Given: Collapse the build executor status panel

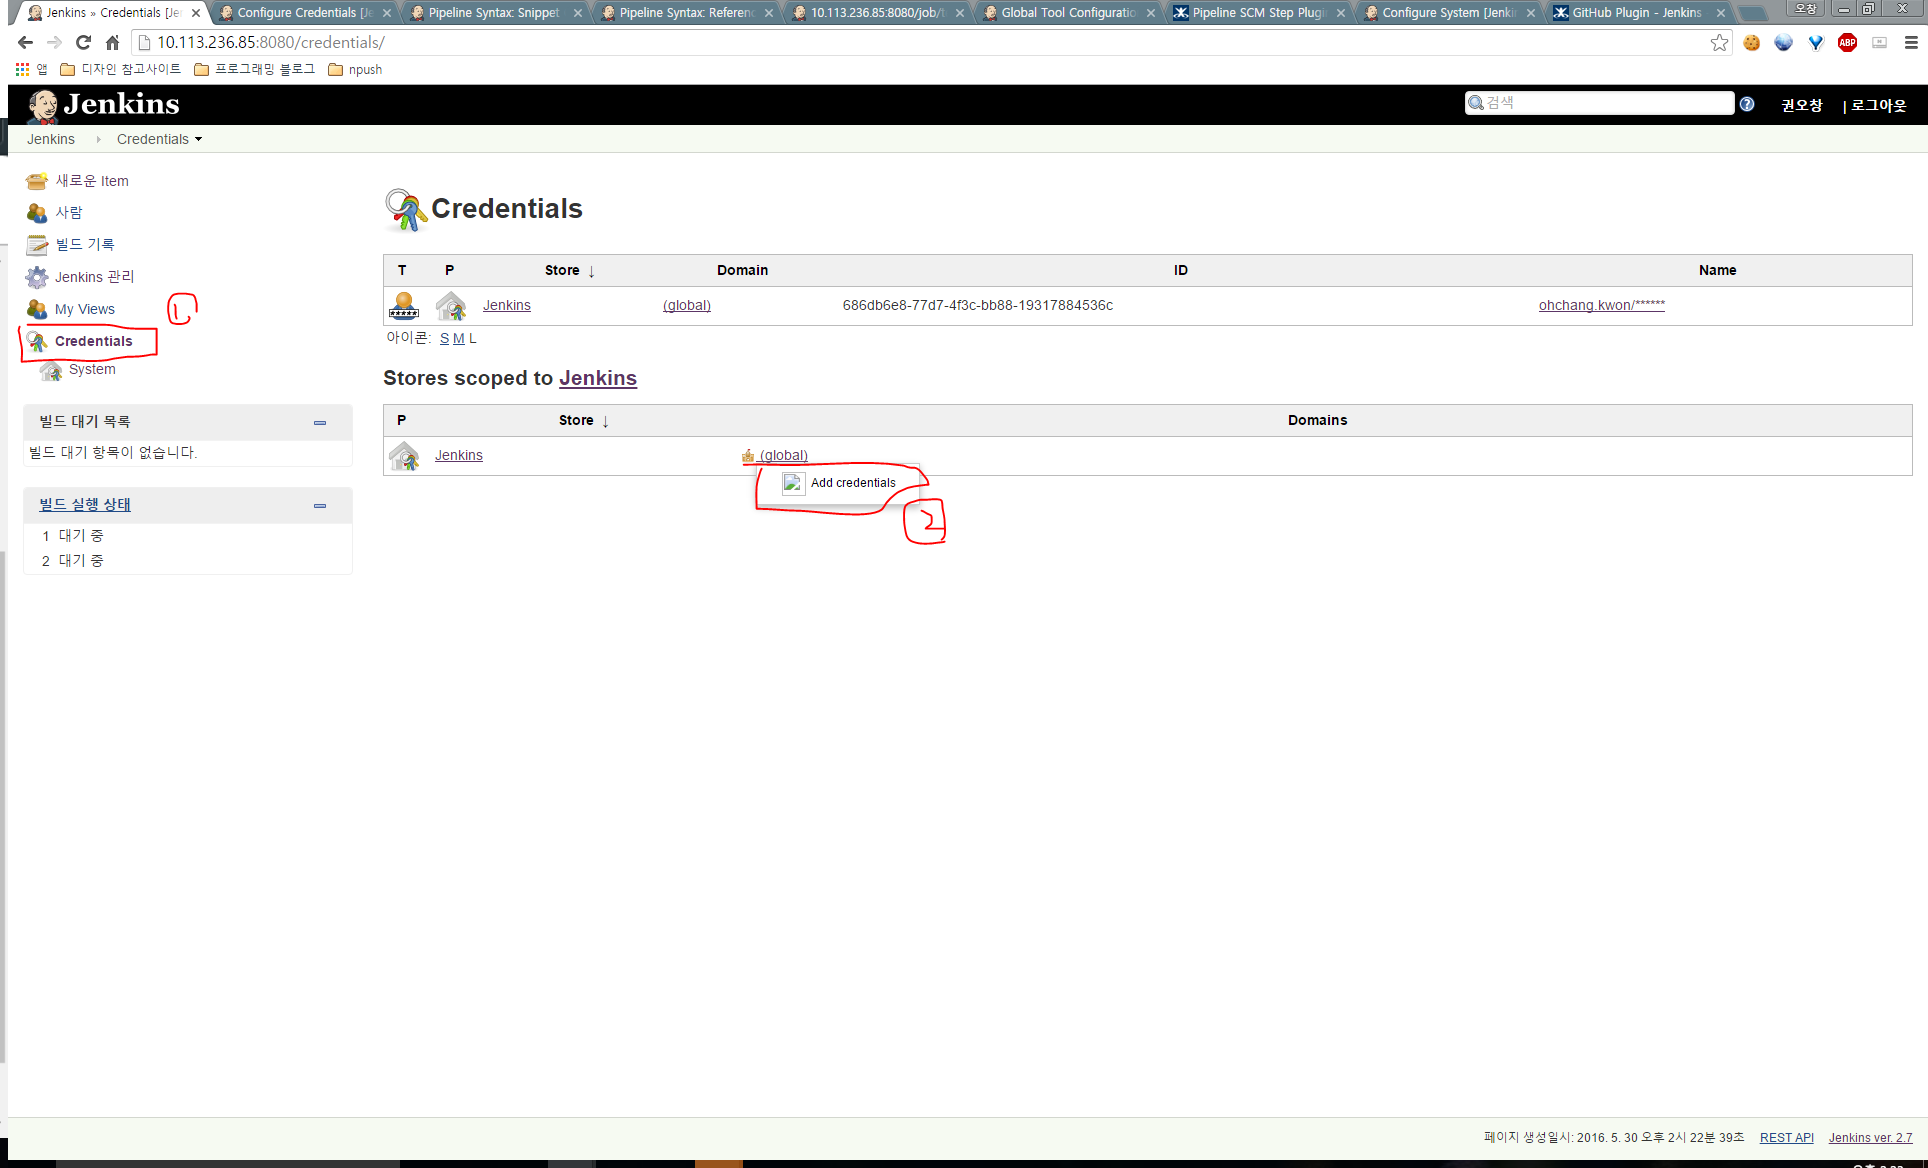Looking at the screenshot, I should [320, 505].
